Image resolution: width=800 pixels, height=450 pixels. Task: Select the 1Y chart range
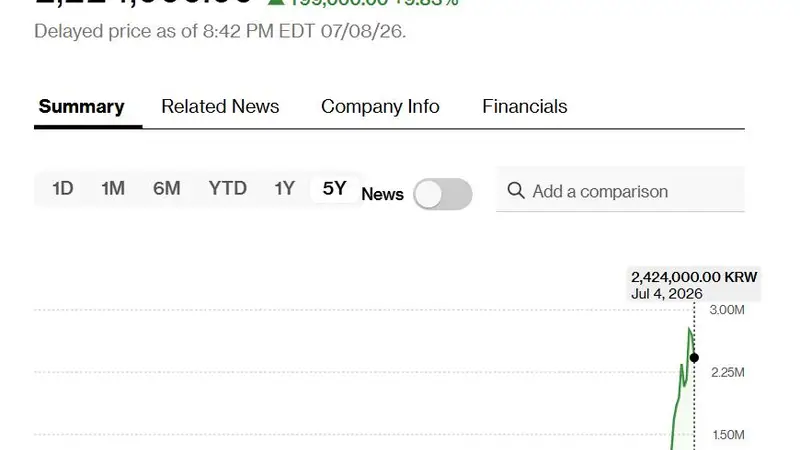click(285, 188)
